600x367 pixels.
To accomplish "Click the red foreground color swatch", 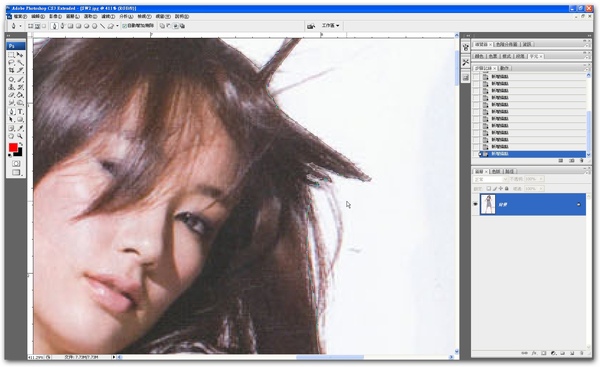I will point(13,147).
